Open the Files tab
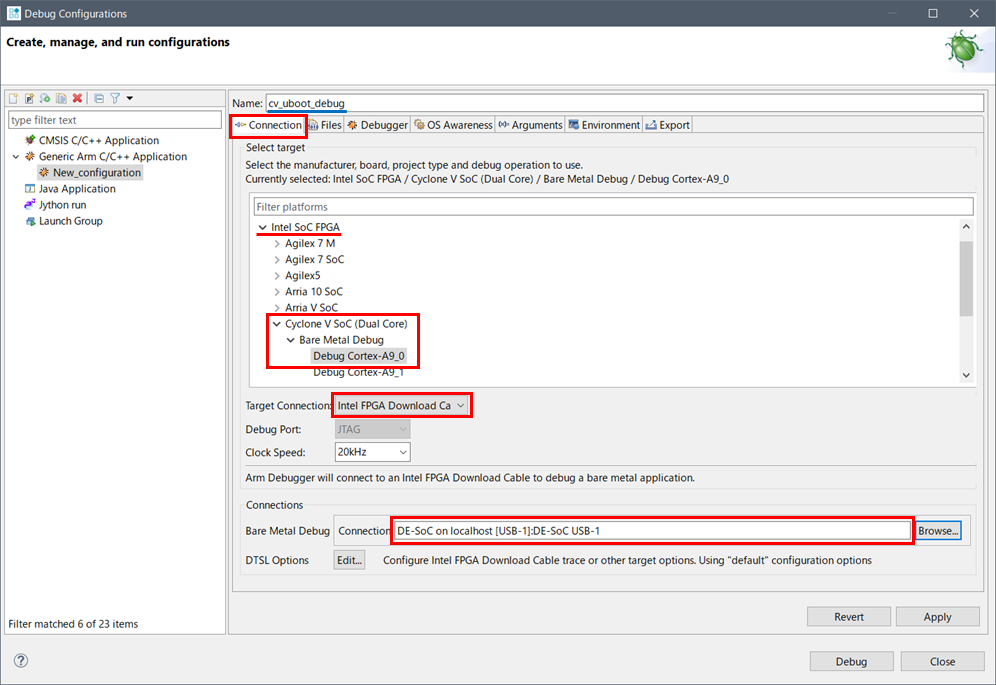Screen dimensions: 996x685 pyautogui.click(x=325, y=125)
